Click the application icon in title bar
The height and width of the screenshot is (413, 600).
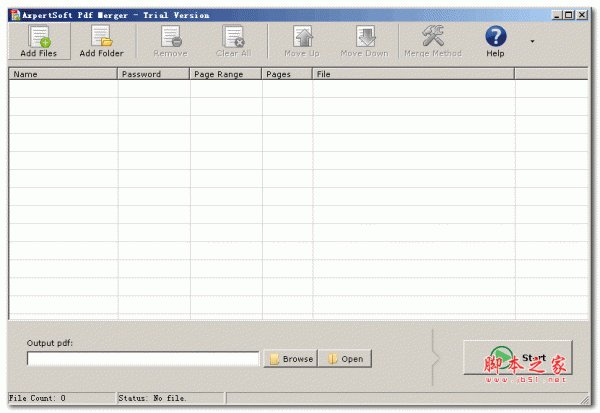click(x=15, y=15)
